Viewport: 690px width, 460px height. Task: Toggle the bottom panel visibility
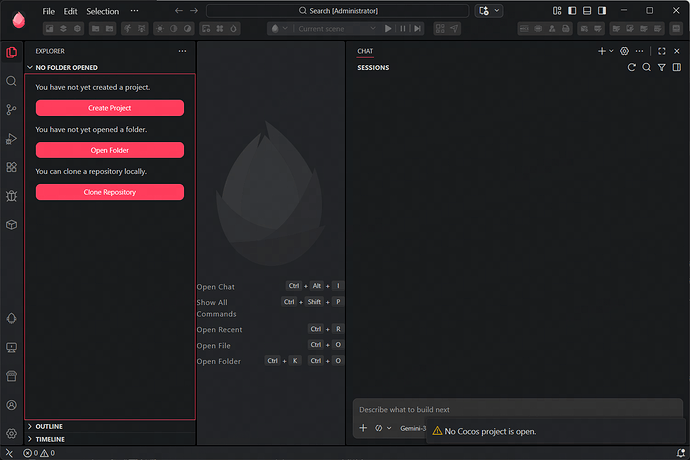587,11
